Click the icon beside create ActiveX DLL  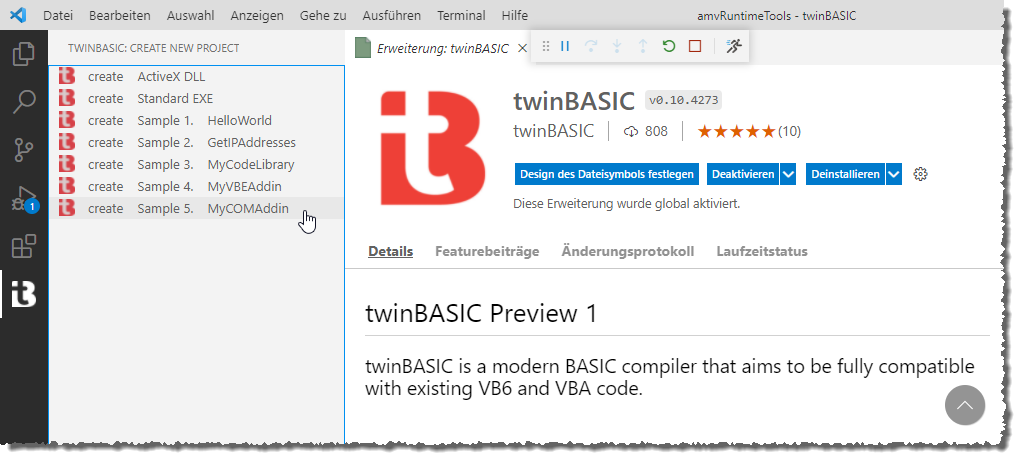66,76
